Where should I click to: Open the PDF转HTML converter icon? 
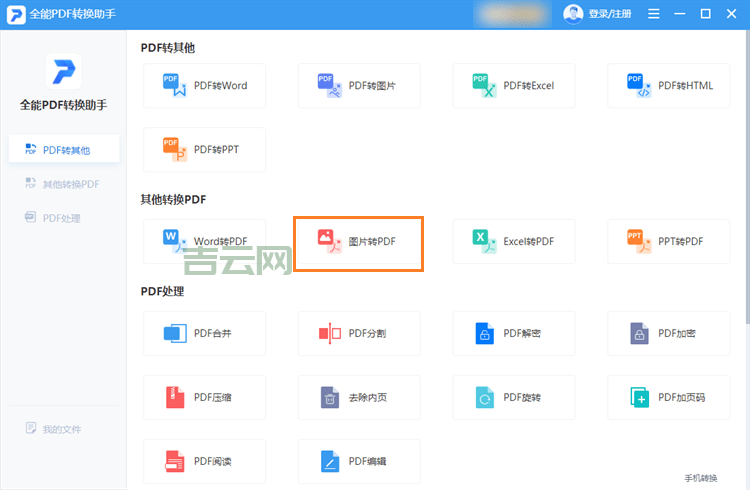[x=639, y=85]
